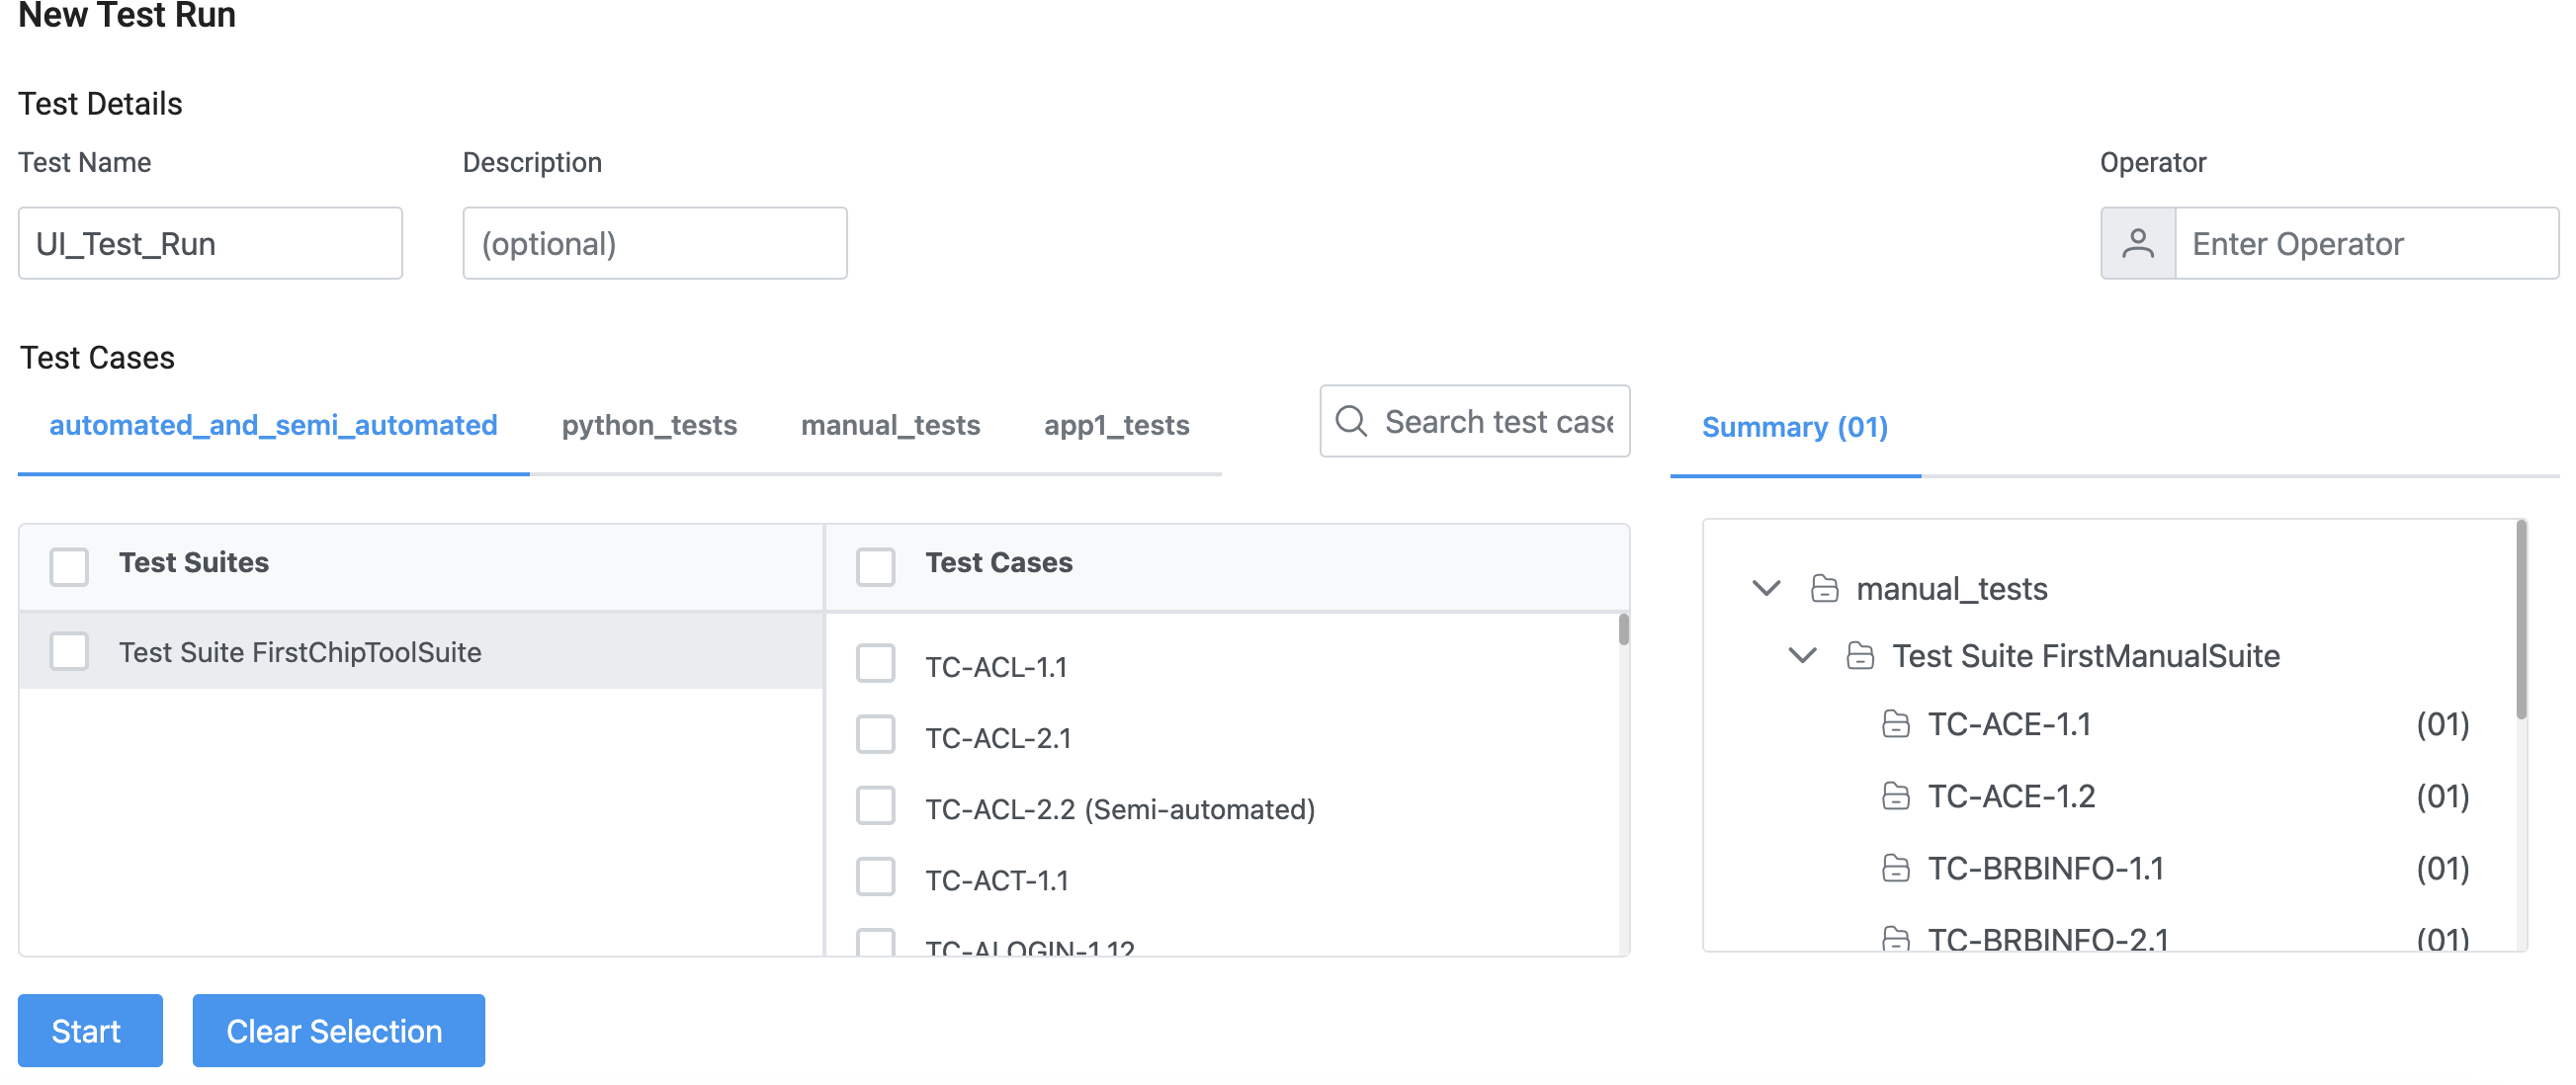Click the Search test cases field

point(1475,421)
